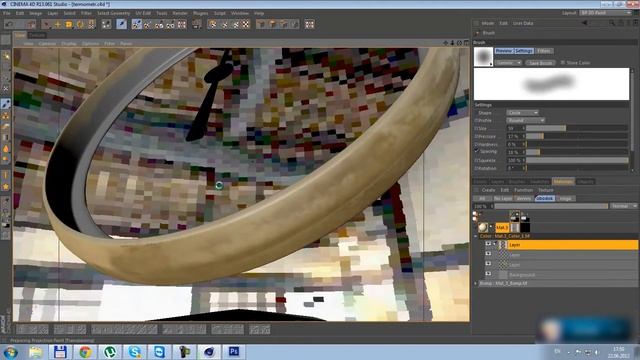The width and height of the screenshot is (640, 360).
Task: Click the viewport move camera icon
Action: click(x=445, y=43)
